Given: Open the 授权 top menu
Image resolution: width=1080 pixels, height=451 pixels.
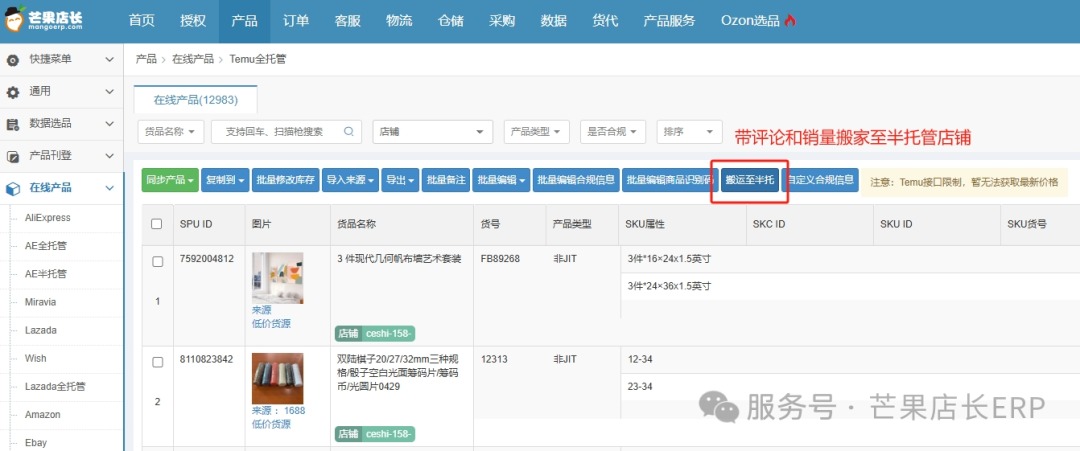Looking at the screenshot, I should click(193, 21).
